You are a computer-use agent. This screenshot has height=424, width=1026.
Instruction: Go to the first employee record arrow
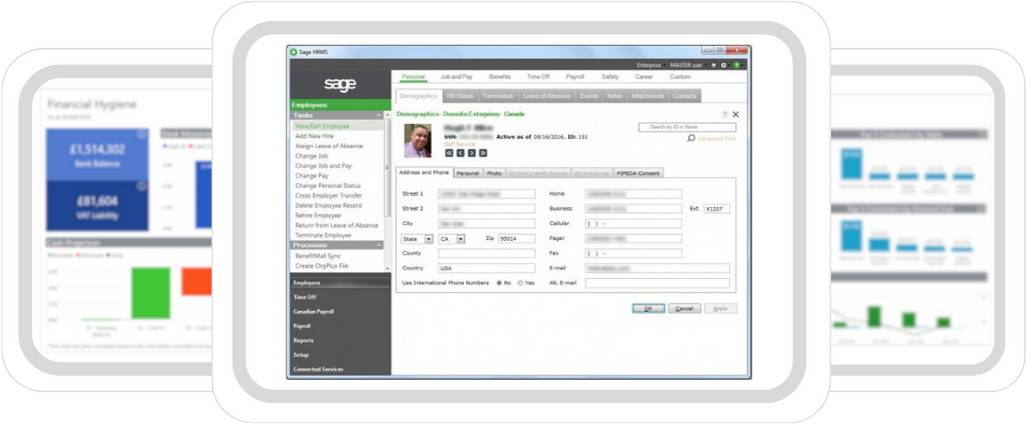pyautogui.click(x=449, y=153)
